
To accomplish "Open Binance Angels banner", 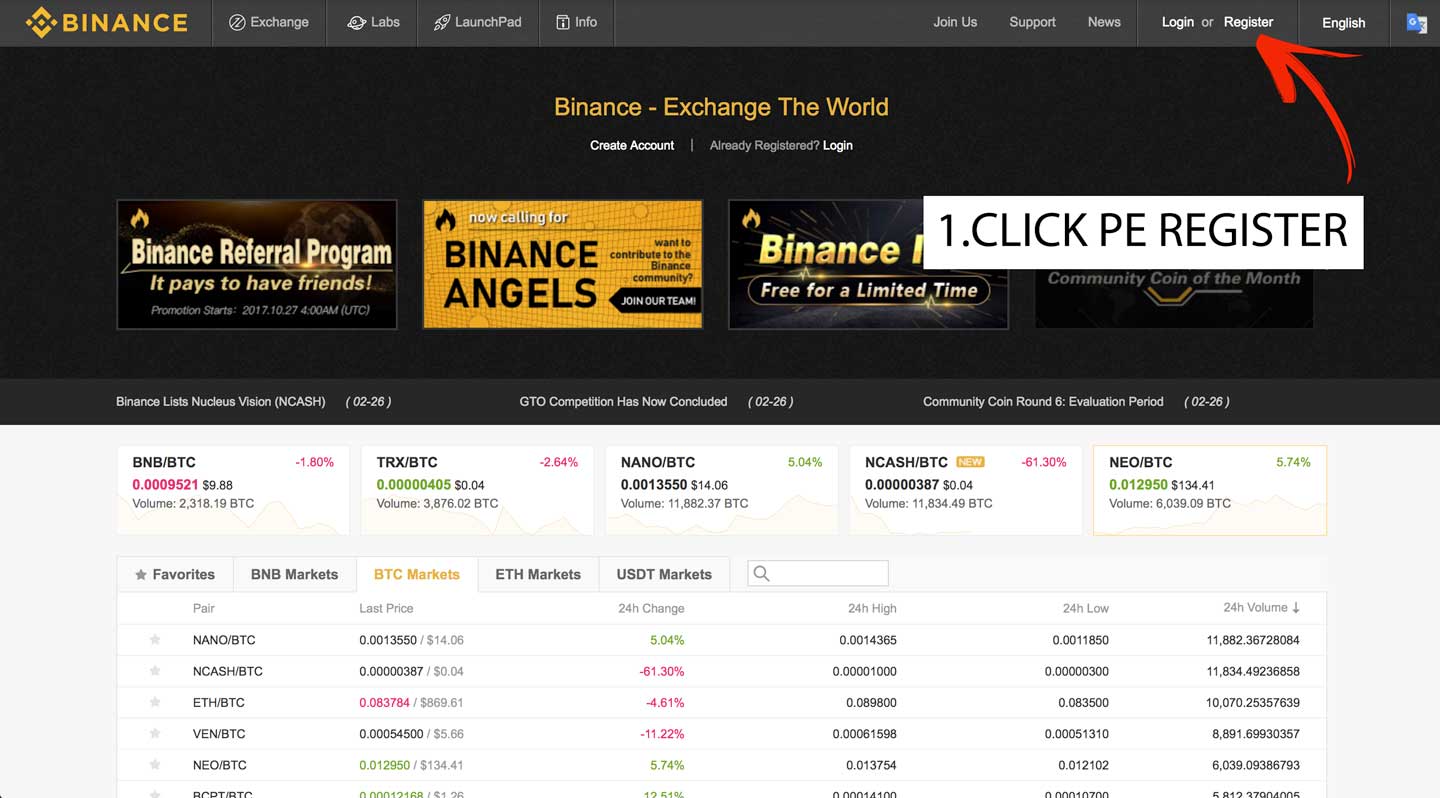I will point(562,264).
